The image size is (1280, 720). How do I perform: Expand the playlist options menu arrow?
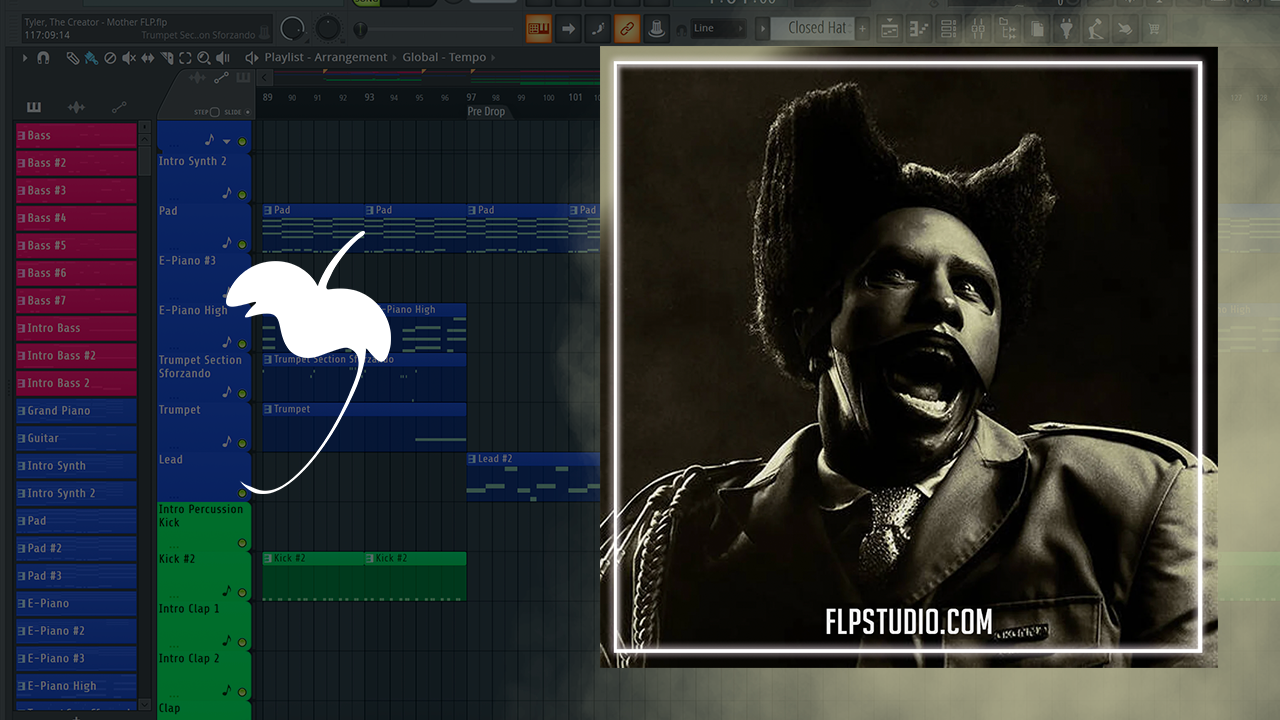[25, 58]
